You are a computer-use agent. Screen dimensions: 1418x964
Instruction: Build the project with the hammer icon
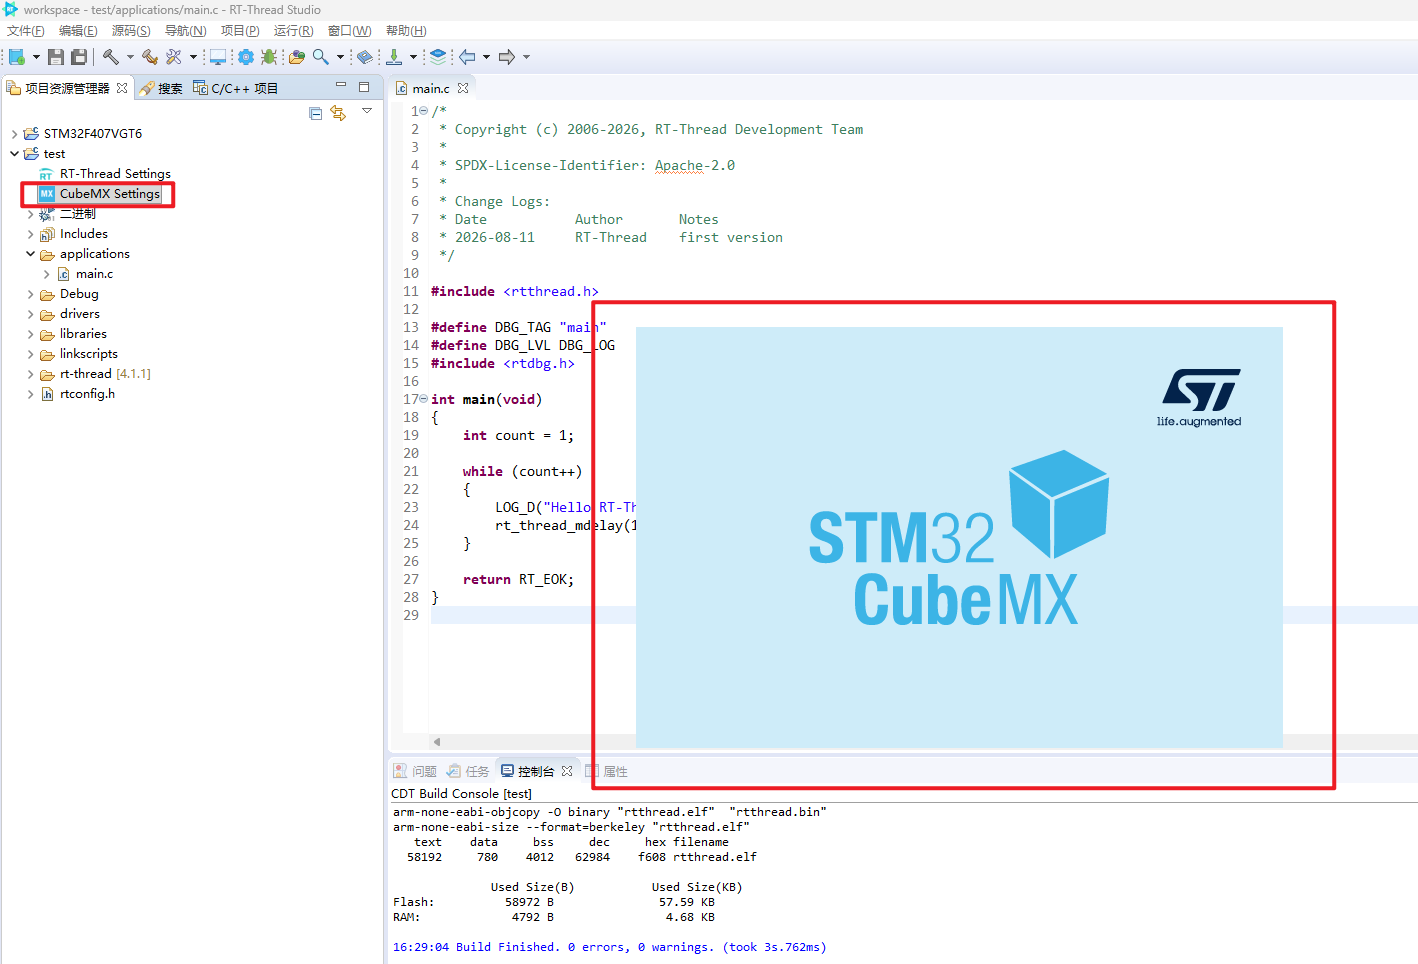point(111,57)
